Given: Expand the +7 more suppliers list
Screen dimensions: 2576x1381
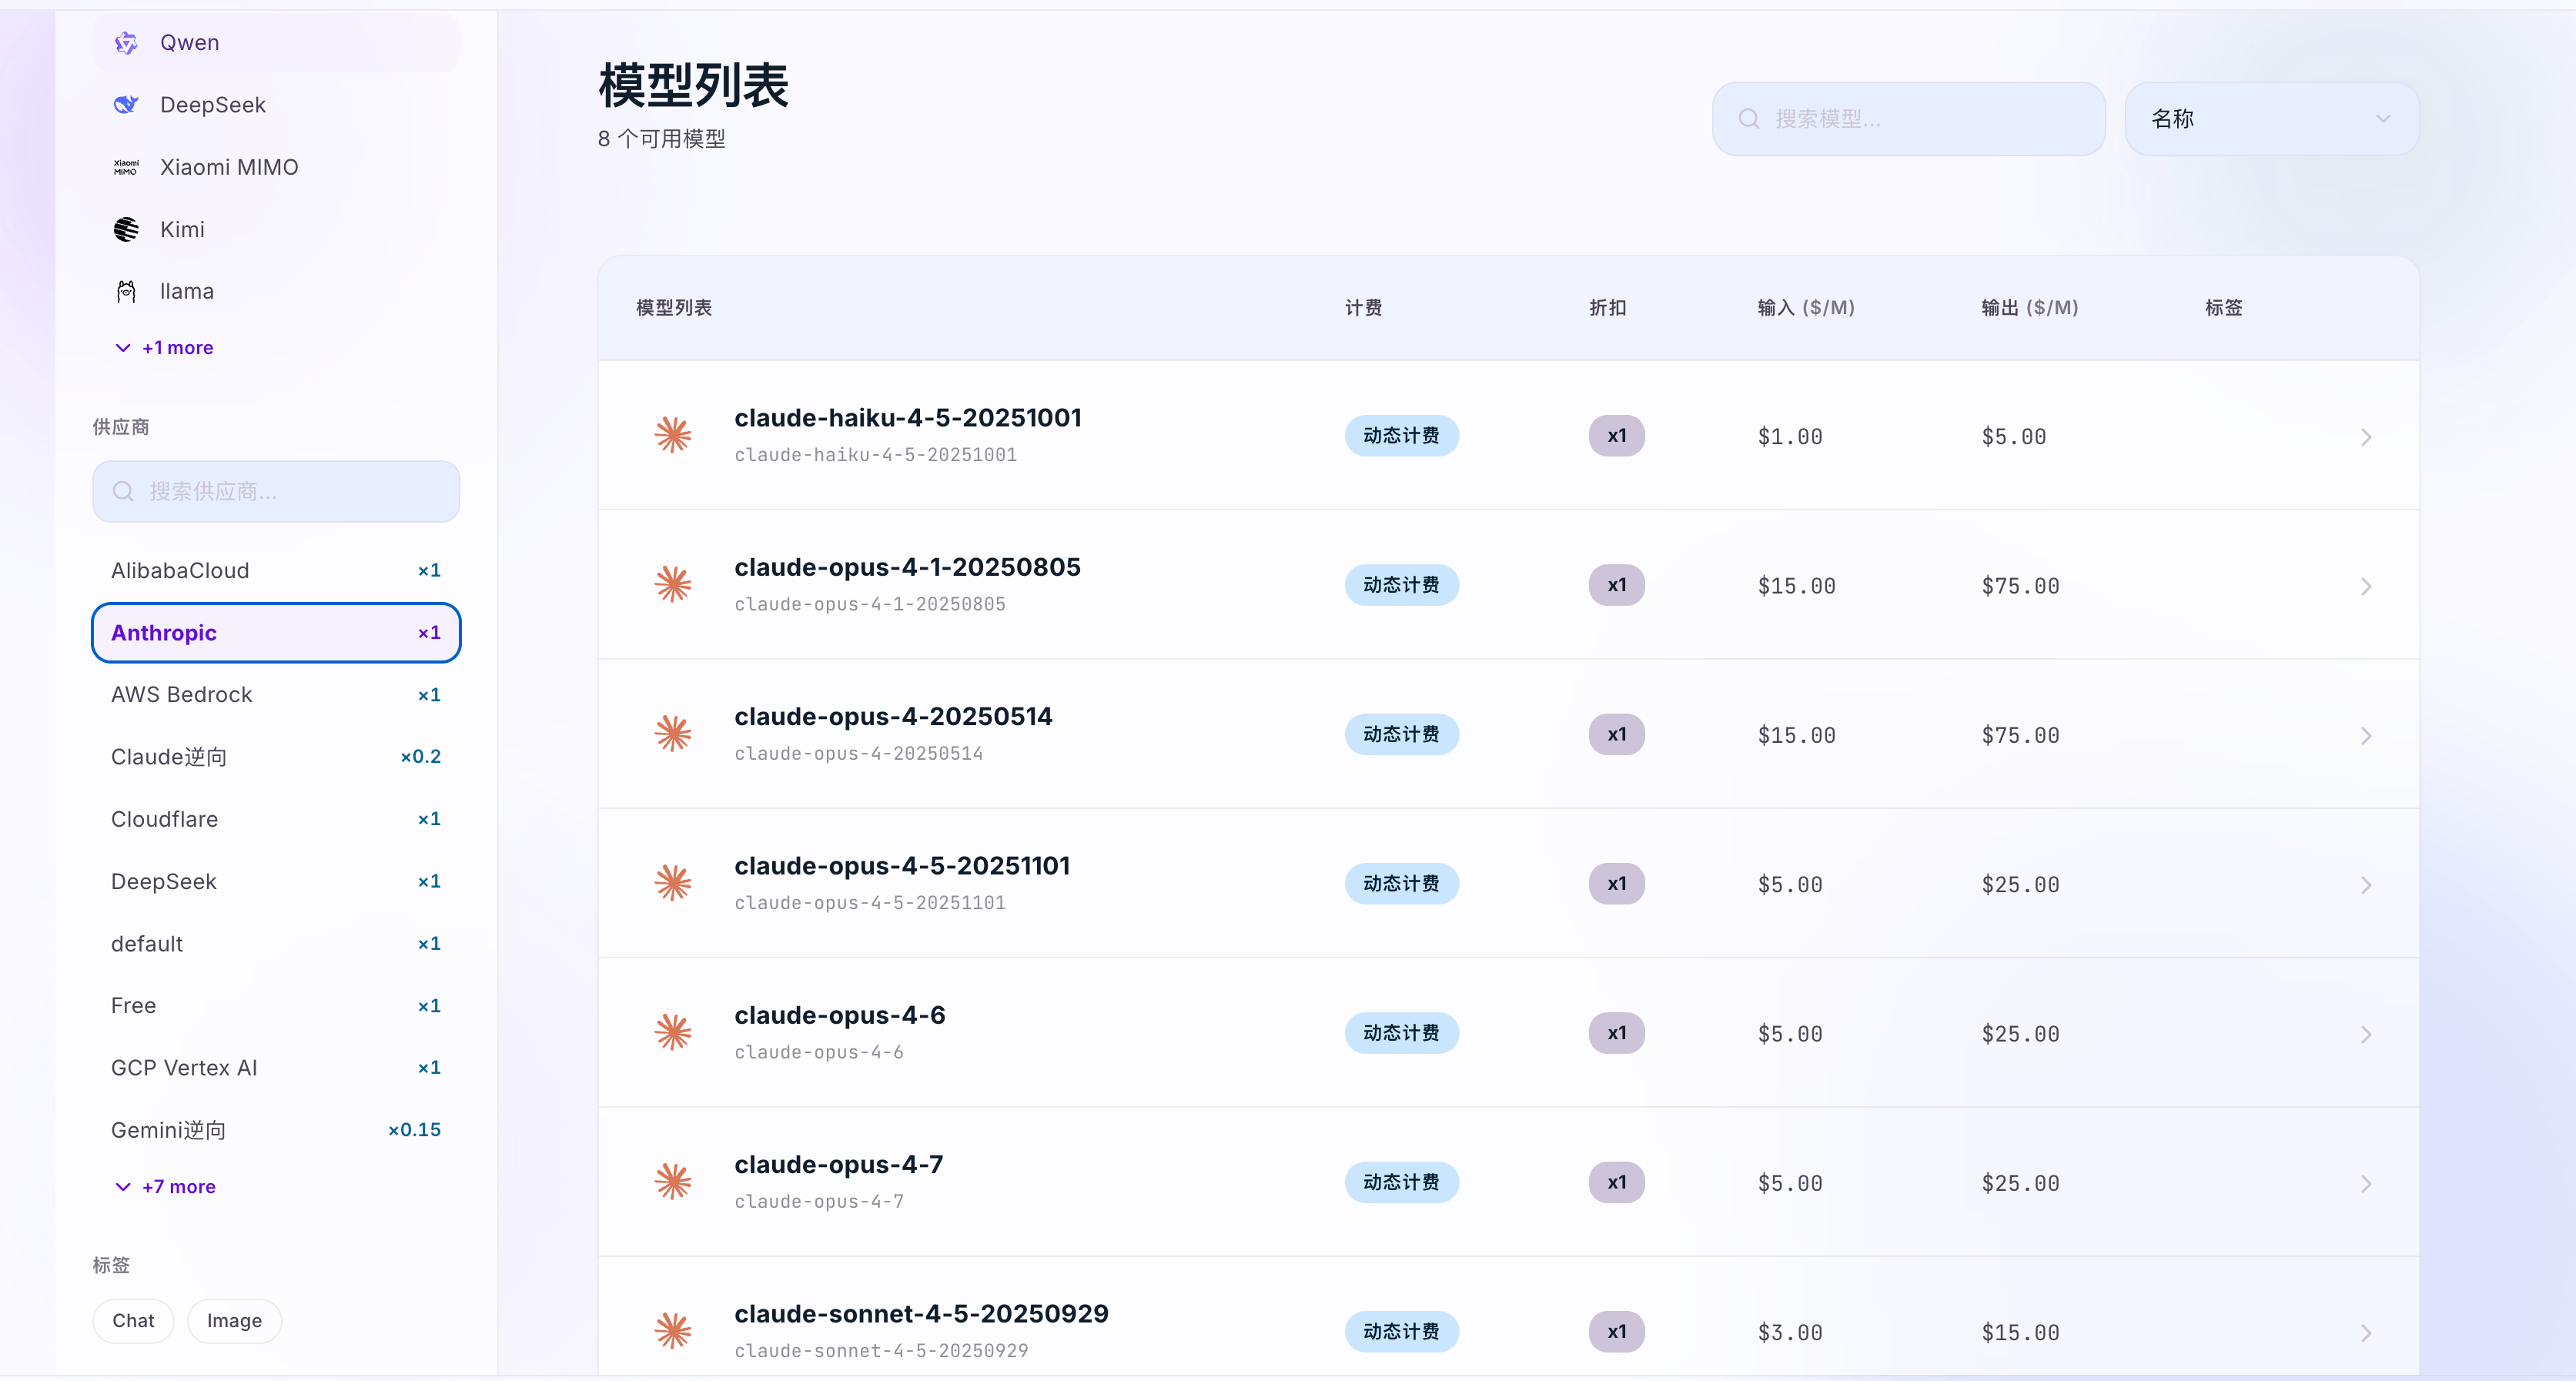Looking at the screenshot, I should coord(166,1187).
